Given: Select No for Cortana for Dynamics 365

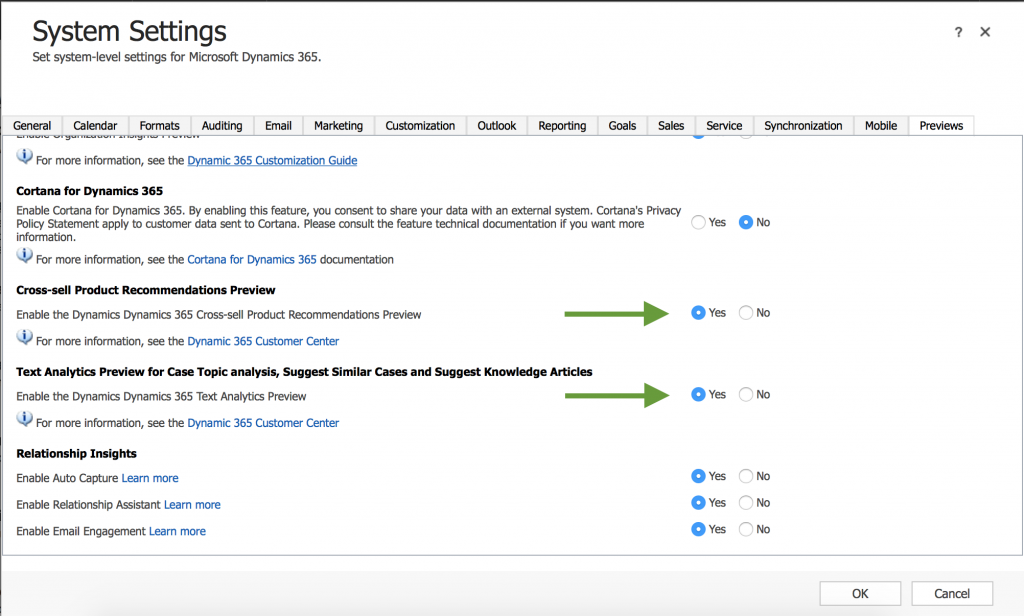Looking at the screenshot, I should [746, 222].
